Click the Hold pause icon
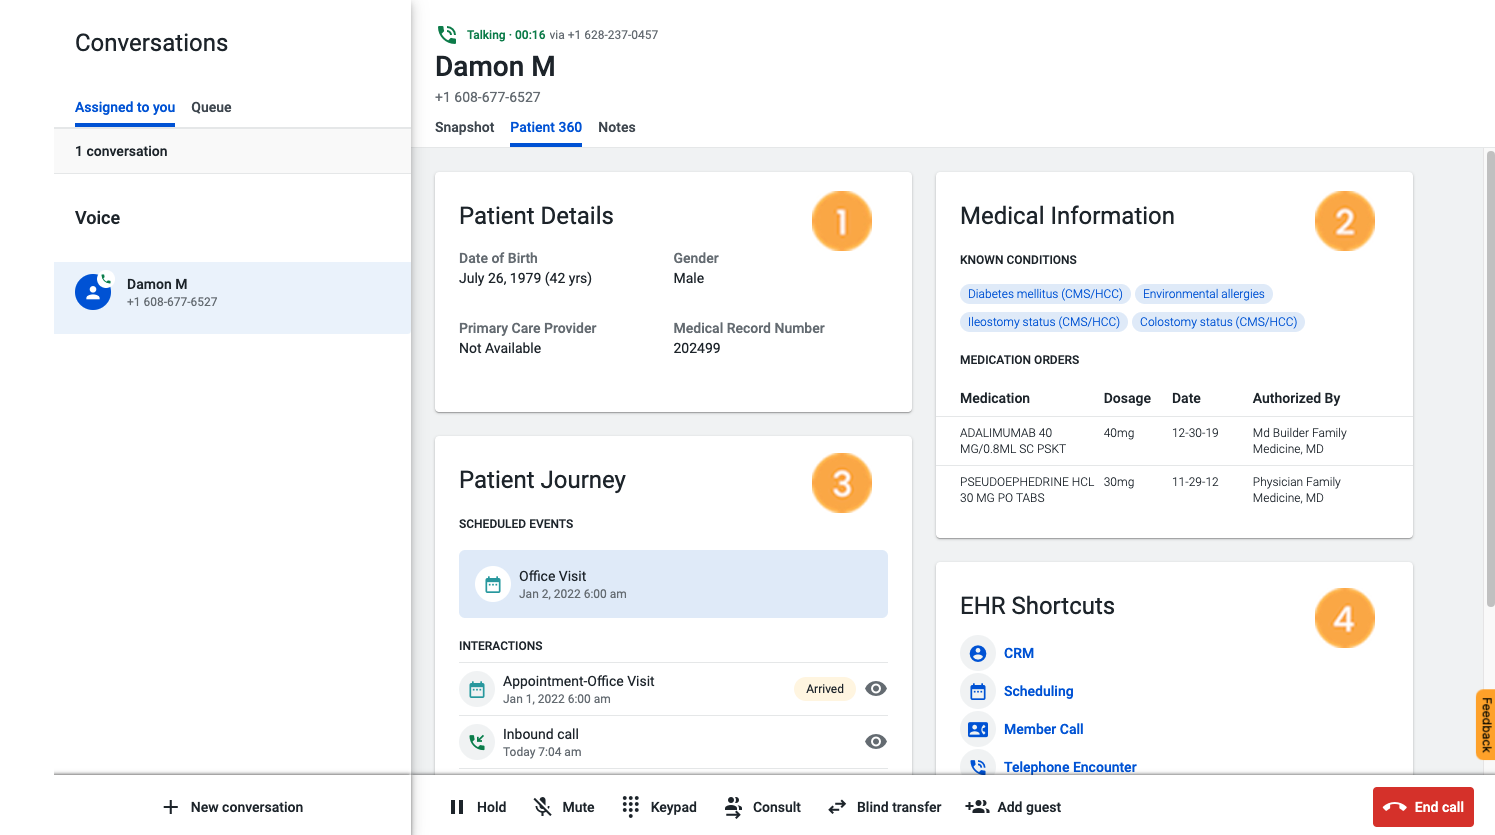Screen dimensions: 1495x835 click(457, 807)
